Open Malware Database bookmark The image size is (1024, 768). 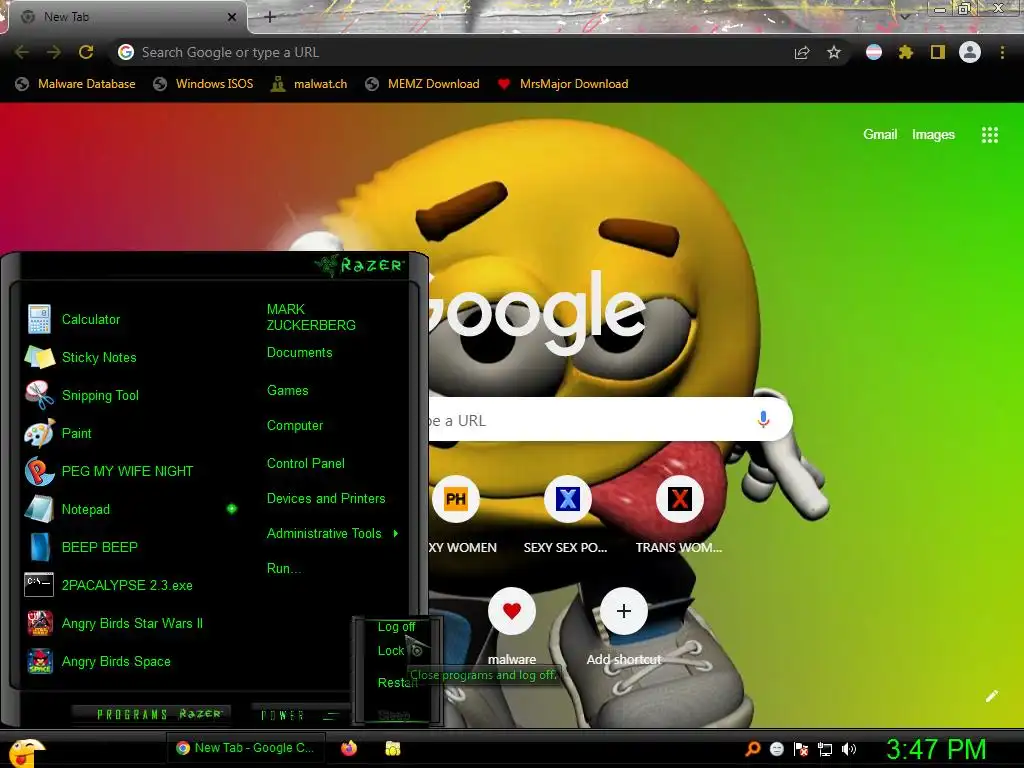tap(75, 84)
